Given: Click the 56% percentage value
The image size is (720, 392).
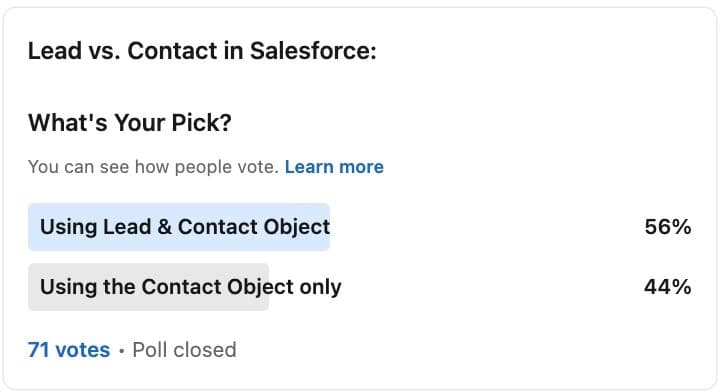Looking at the screenshot, I should coord(668,227).
